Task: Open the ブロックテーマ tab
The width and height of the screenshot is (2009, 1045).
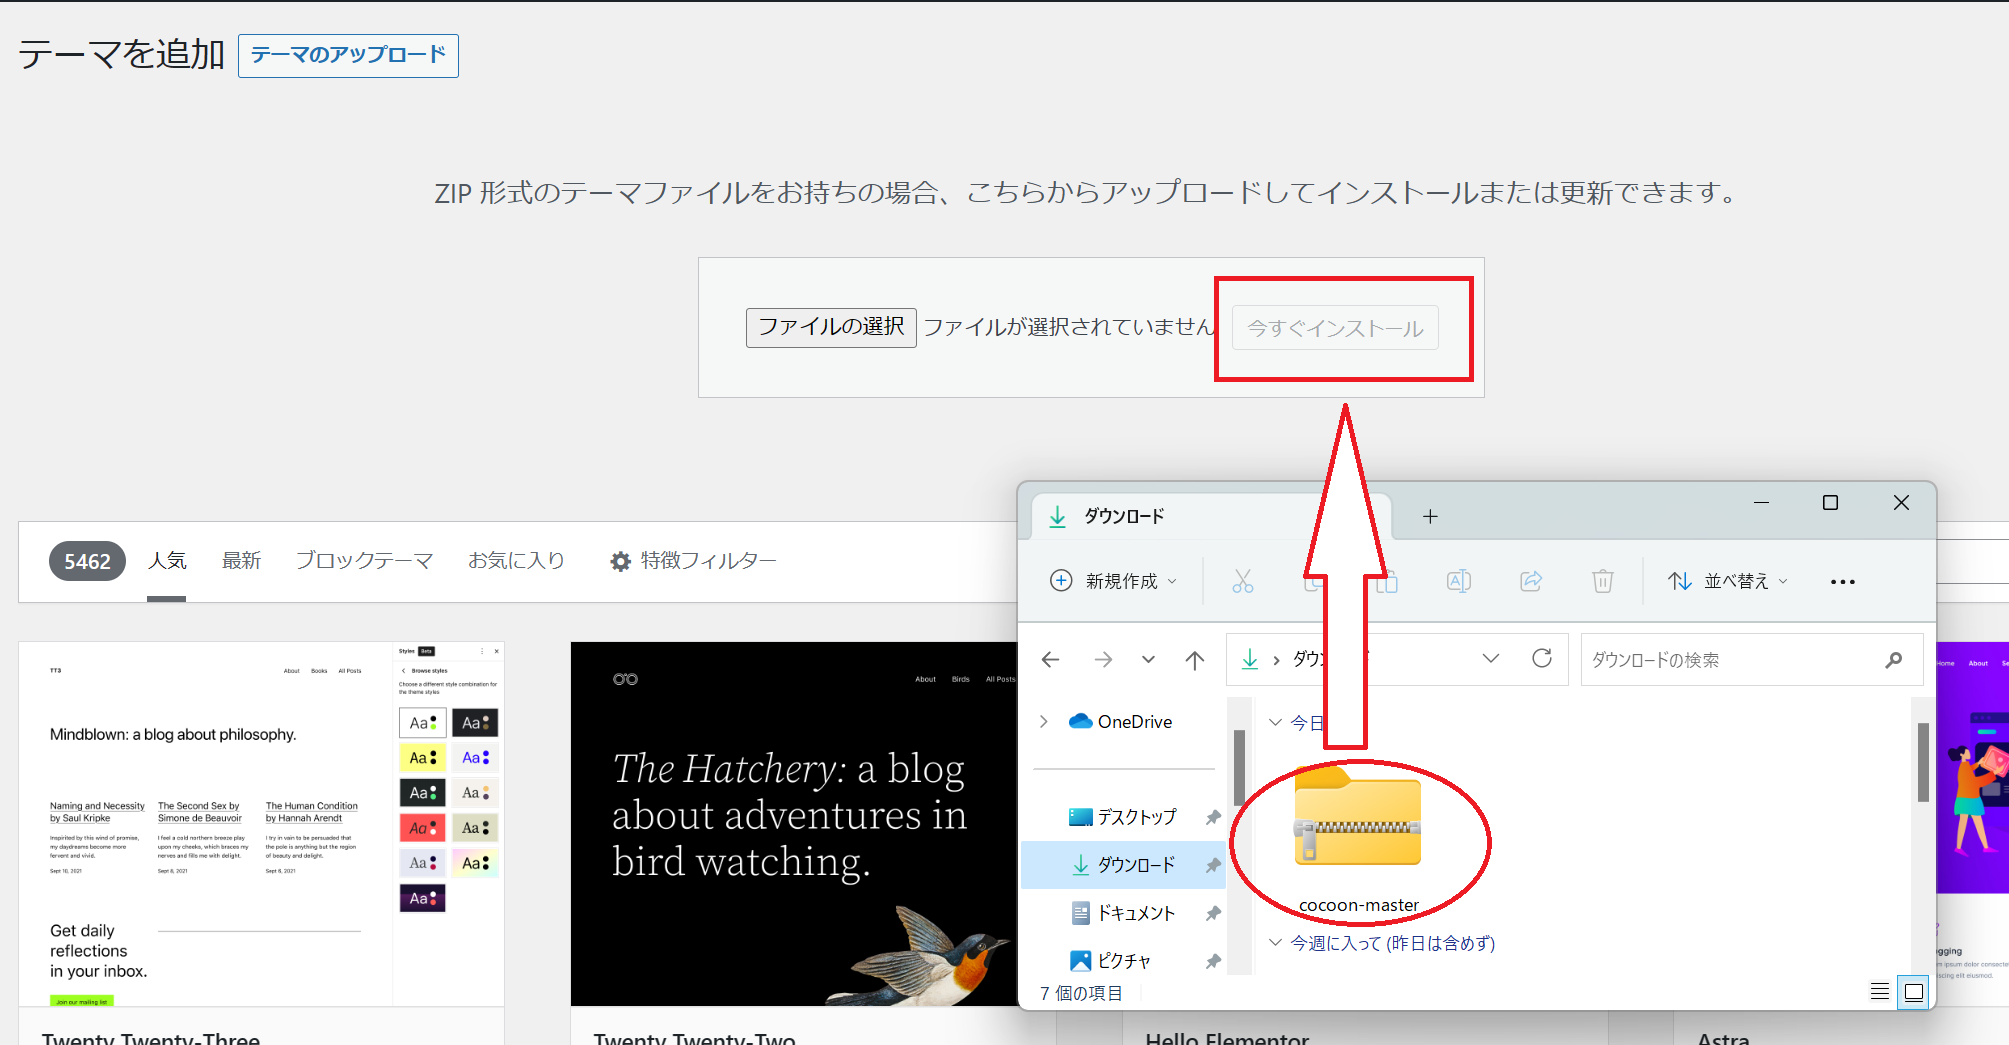Action: [x=364, y=561]
